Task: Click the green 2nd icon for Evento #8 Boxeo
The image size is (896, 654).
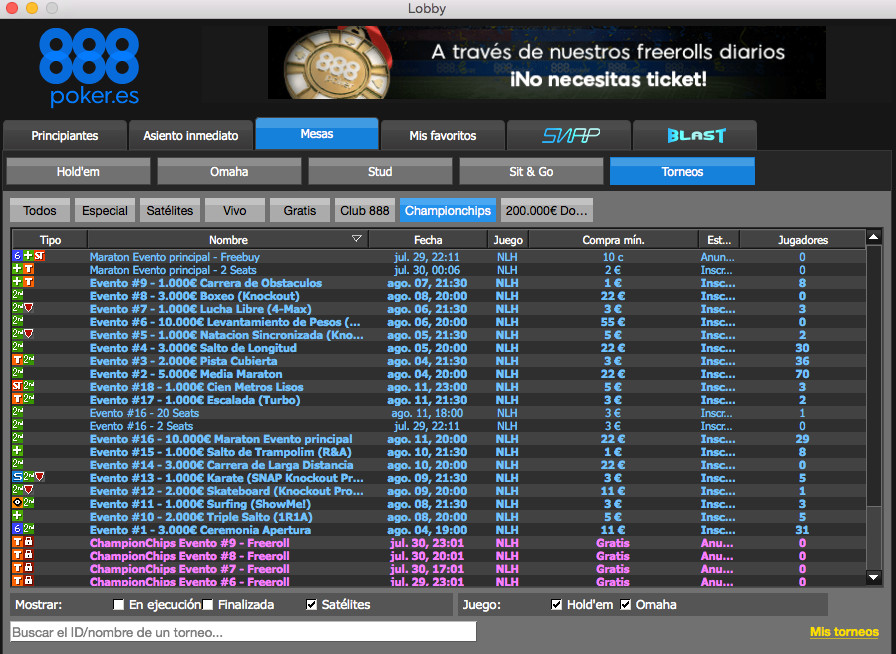Action: point(17,295)
